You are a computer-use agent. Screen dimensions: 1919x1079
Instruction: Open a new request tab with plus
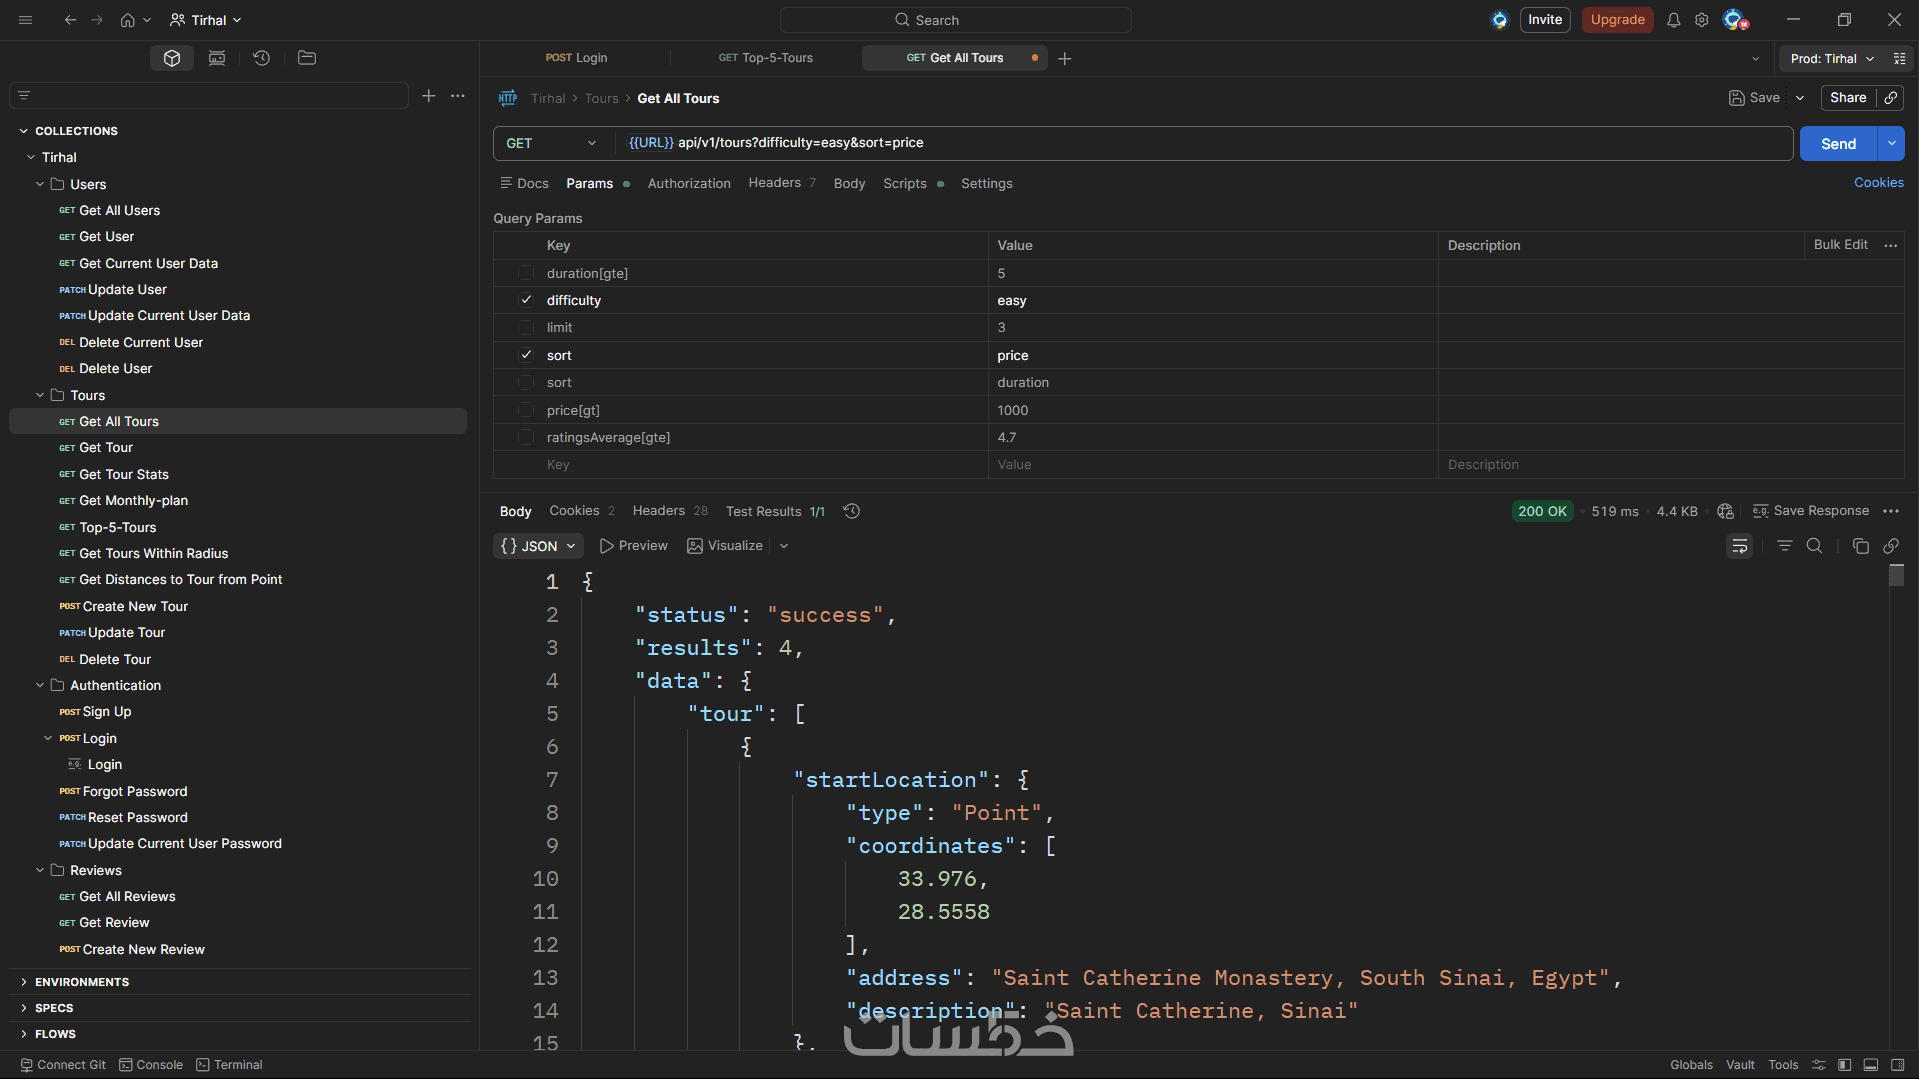pos(1065,59)
